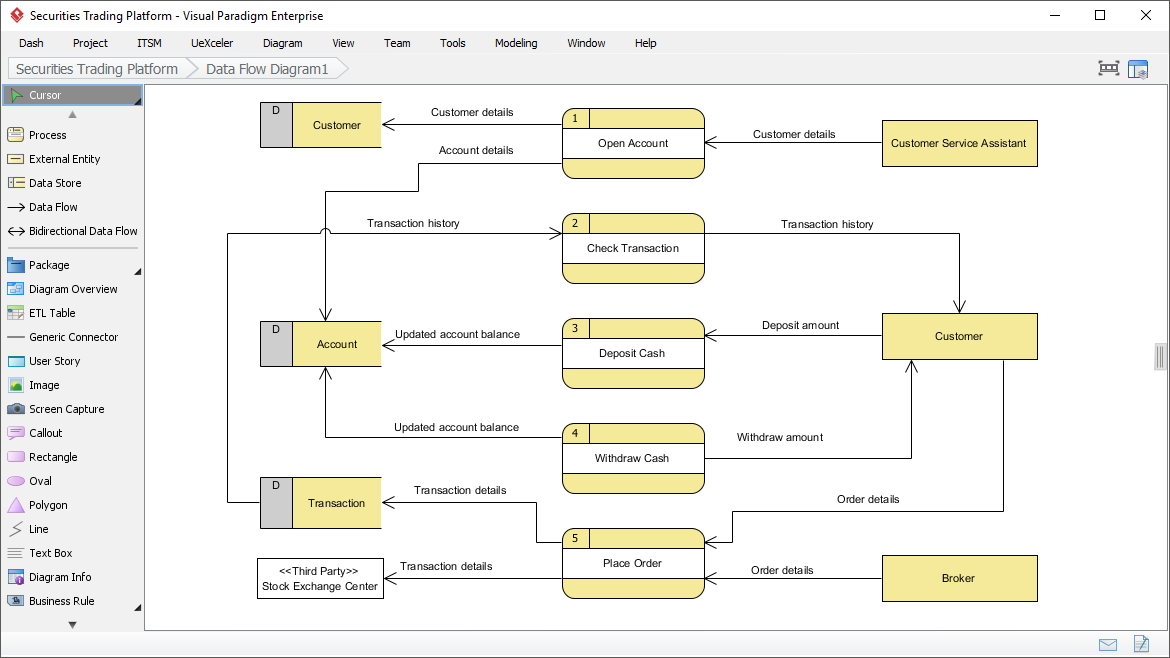Choose the Data Store tool

pyautogui.click(x=50, y=183)
